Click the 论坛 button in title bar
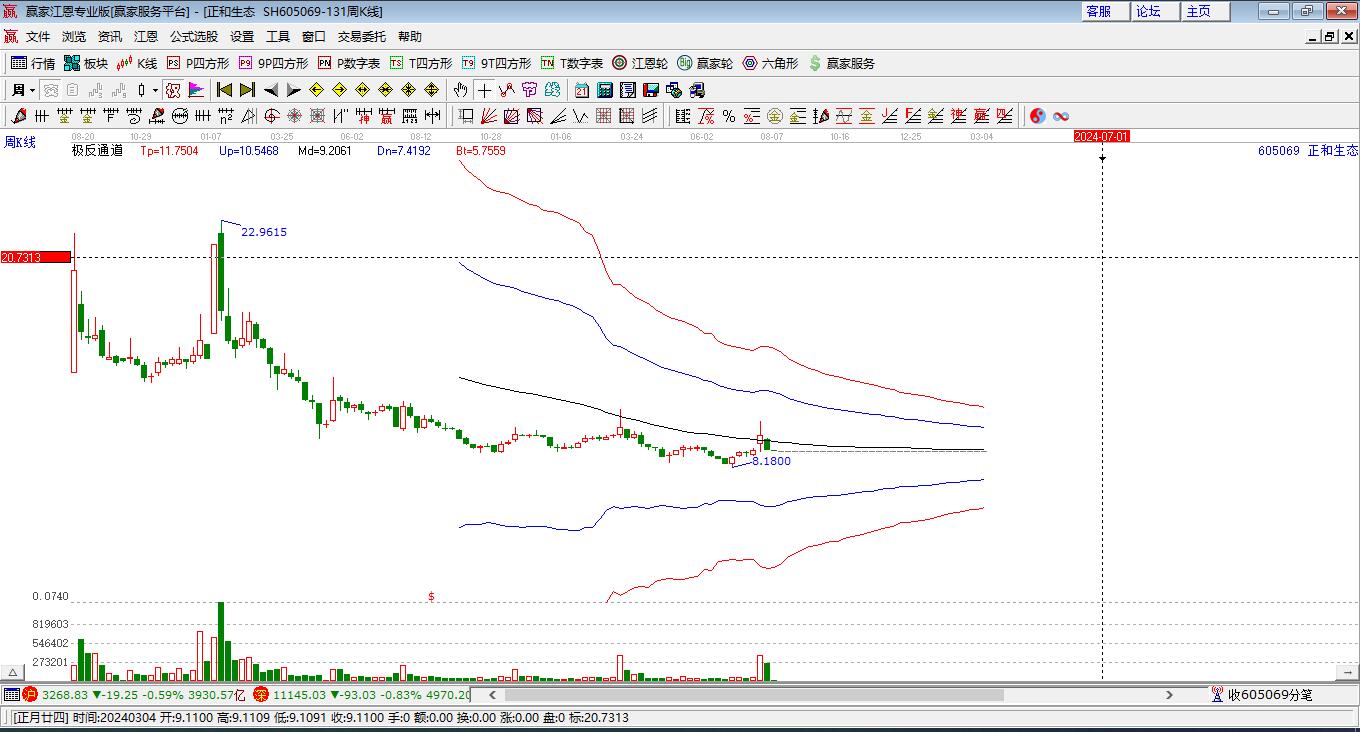This screenshot has width=1360, height=732. (1156, 11)
